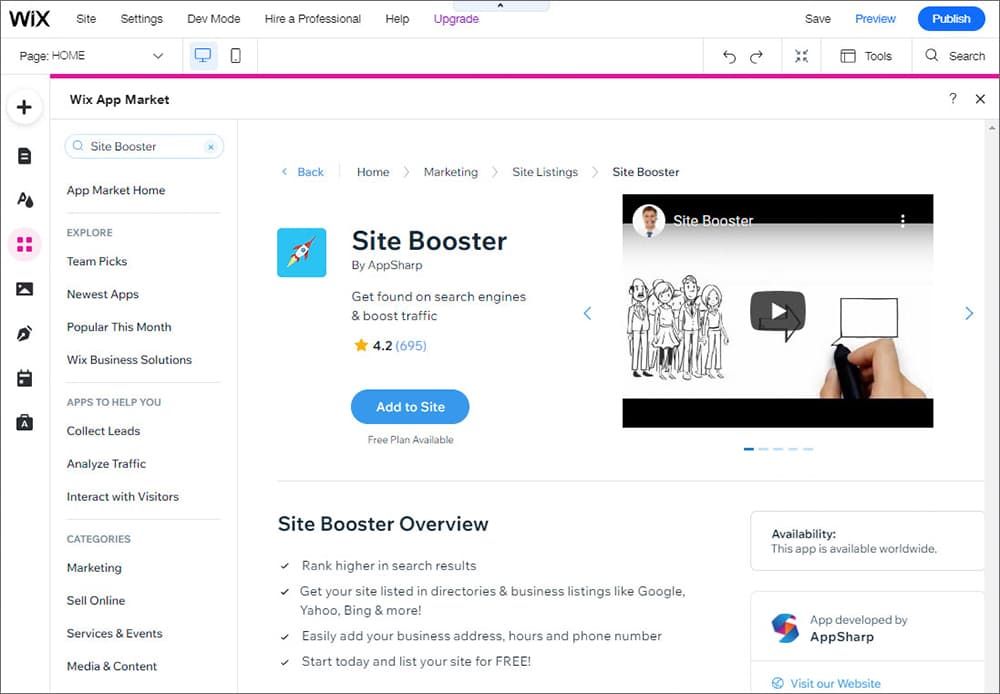Show the next carousel slide
Viewport: 1000px width, 694px height.
969,313
